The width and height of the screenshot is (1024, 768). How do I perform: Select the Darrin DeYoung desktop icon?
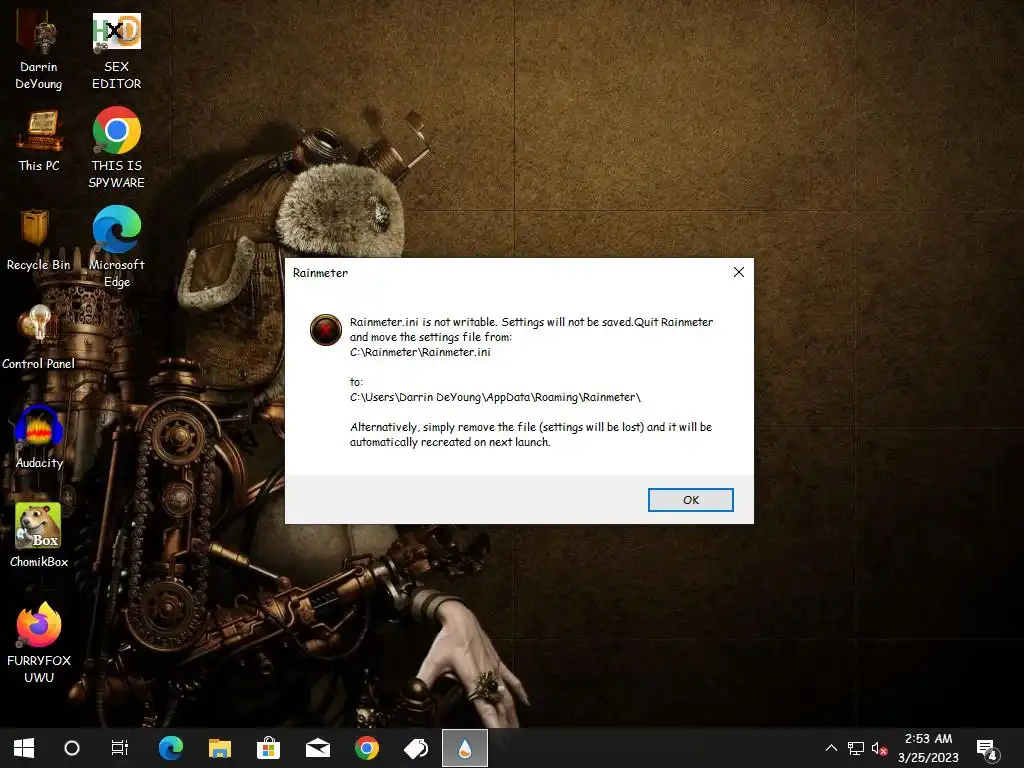coord(39,51)
